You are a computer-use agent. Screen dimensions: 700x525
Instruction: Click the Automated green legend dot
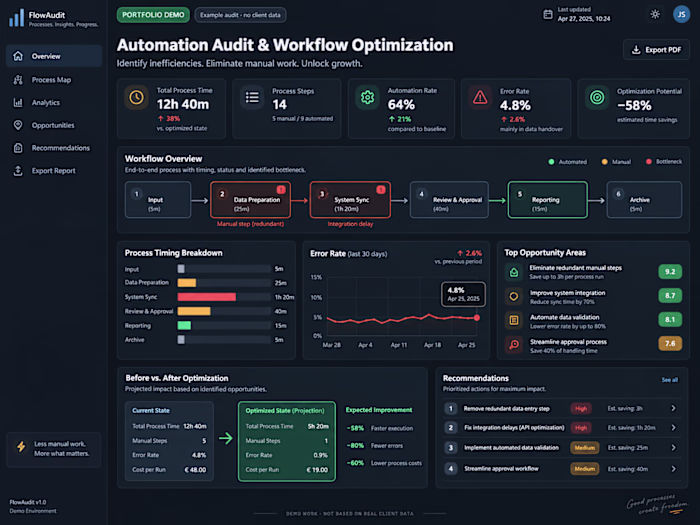[551, 162]
